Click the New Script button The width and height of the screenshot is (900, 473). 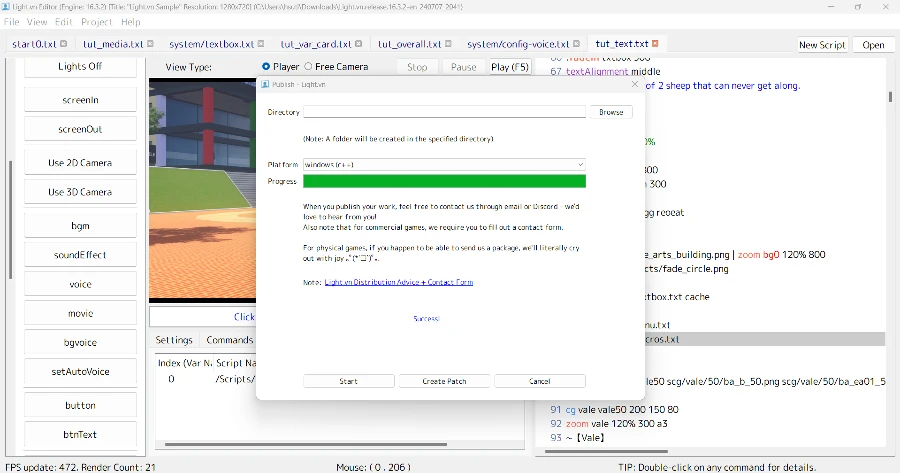[x=822, y=45]
